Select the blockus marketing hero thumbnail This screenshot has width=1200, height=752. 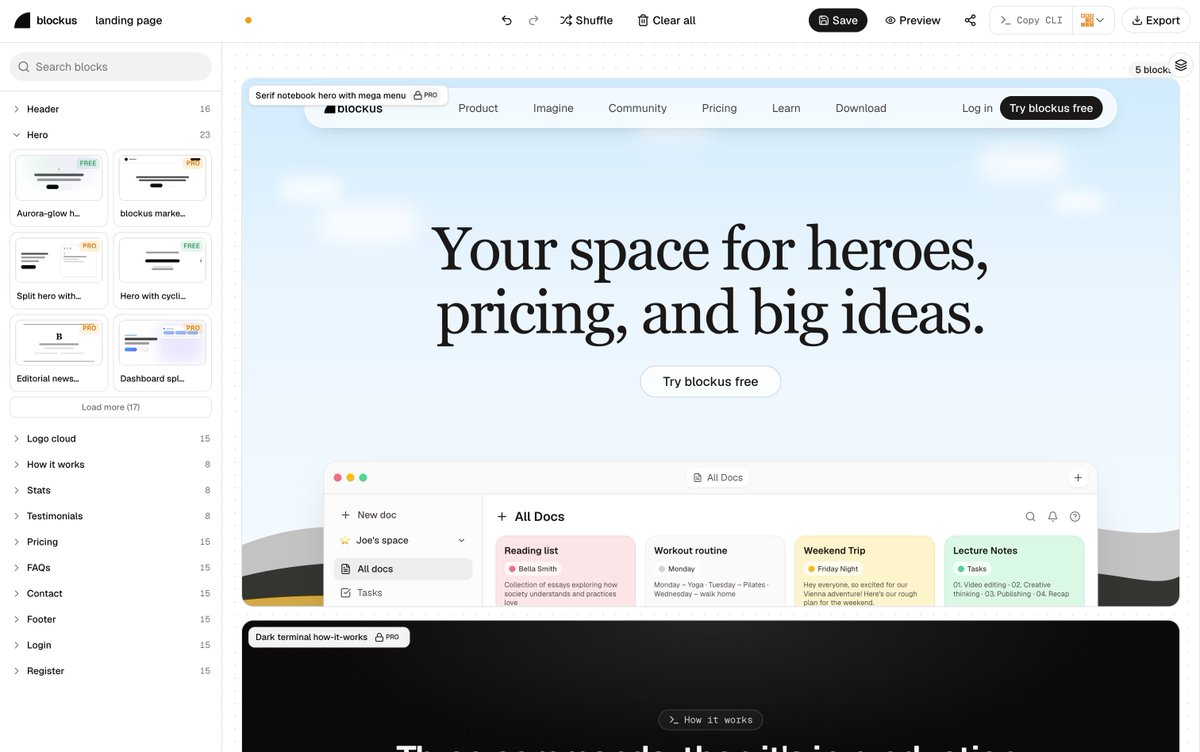click(x=162, y=188)
